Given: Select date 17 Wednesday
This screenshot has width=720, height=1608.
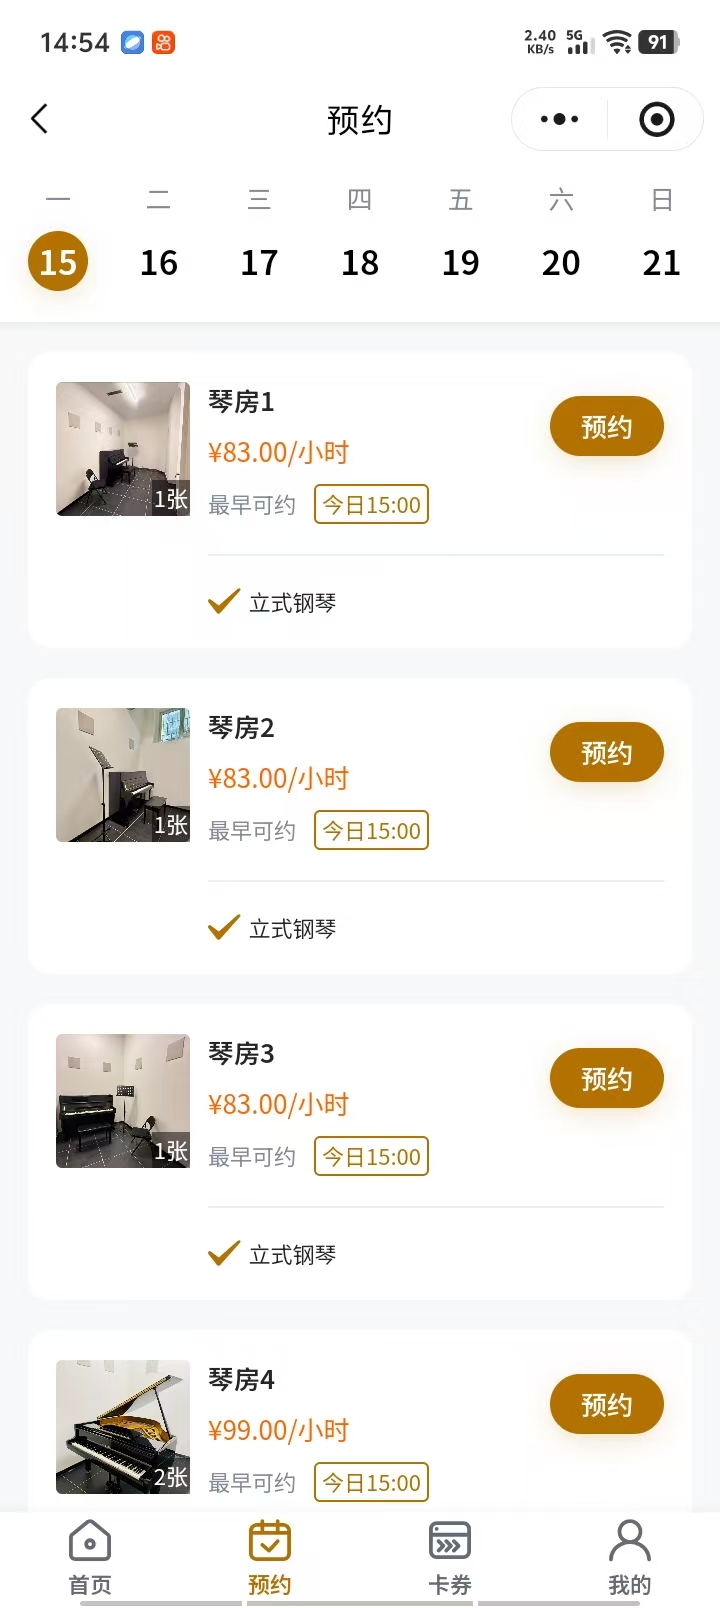Looking at the screenshot, I should point(259,262).
